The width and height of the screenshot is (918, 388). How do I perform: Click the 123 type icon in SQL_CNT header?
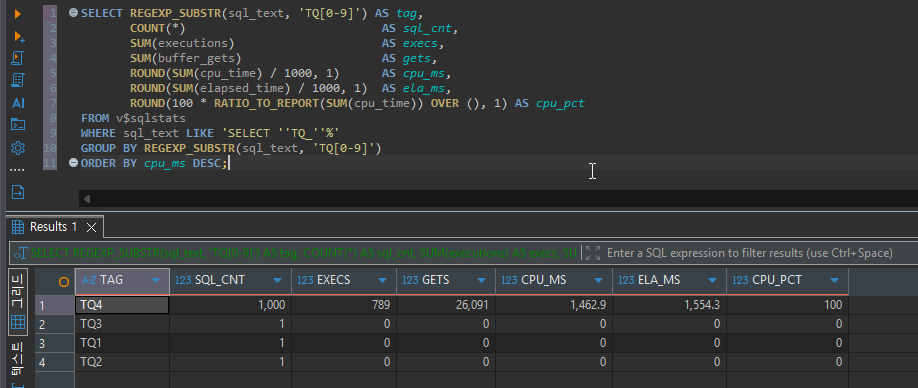[183, 280]
